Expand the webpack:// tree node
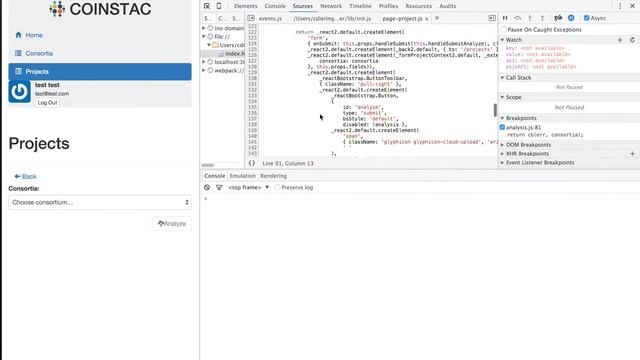The image size is (640, 360). click(204, 71)
